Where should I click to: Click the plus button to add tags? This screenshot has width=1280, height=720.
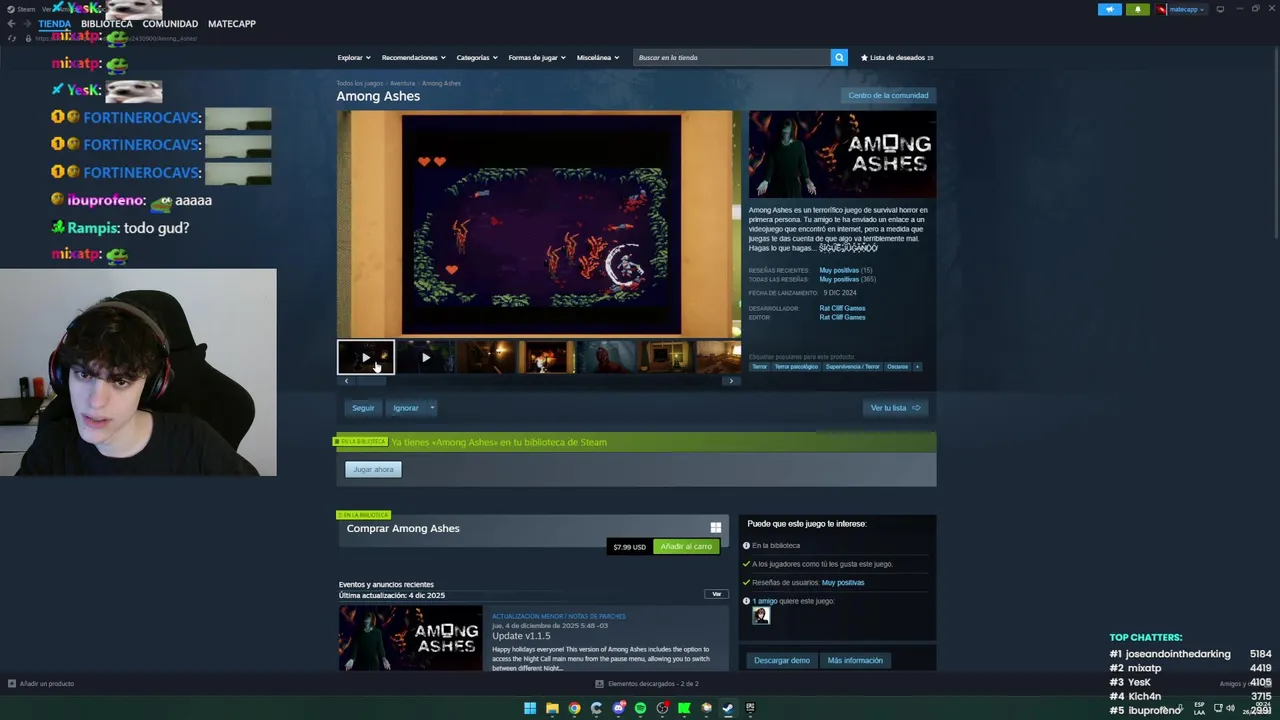917,367
